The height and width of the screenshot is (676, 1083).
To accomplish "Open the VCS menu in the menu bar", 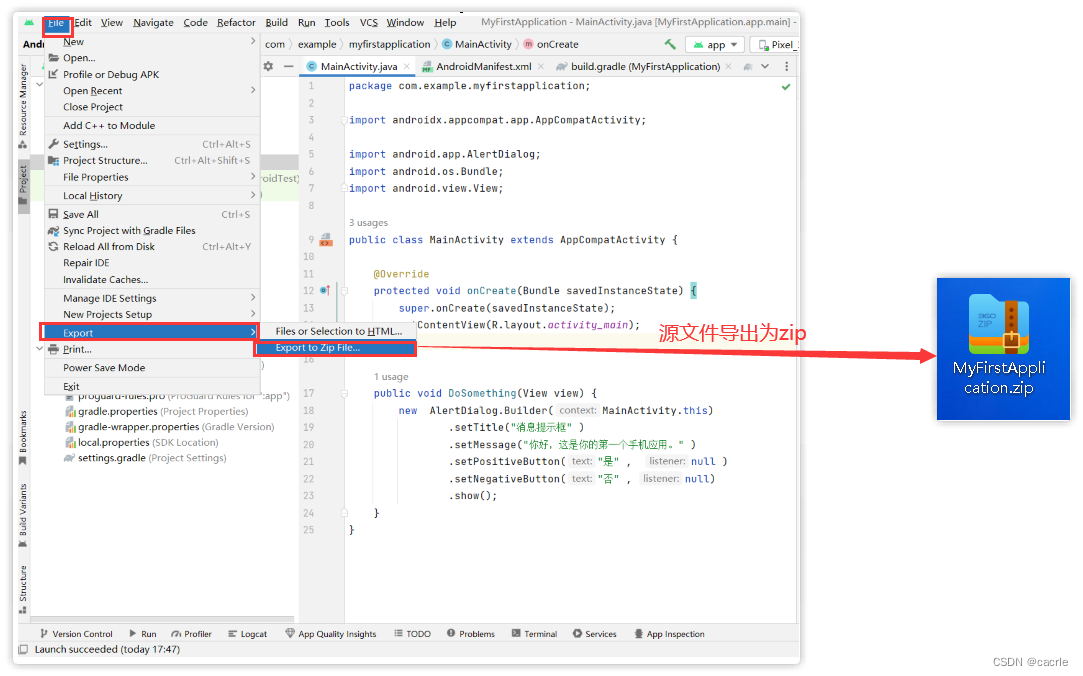I will (369, 23).
